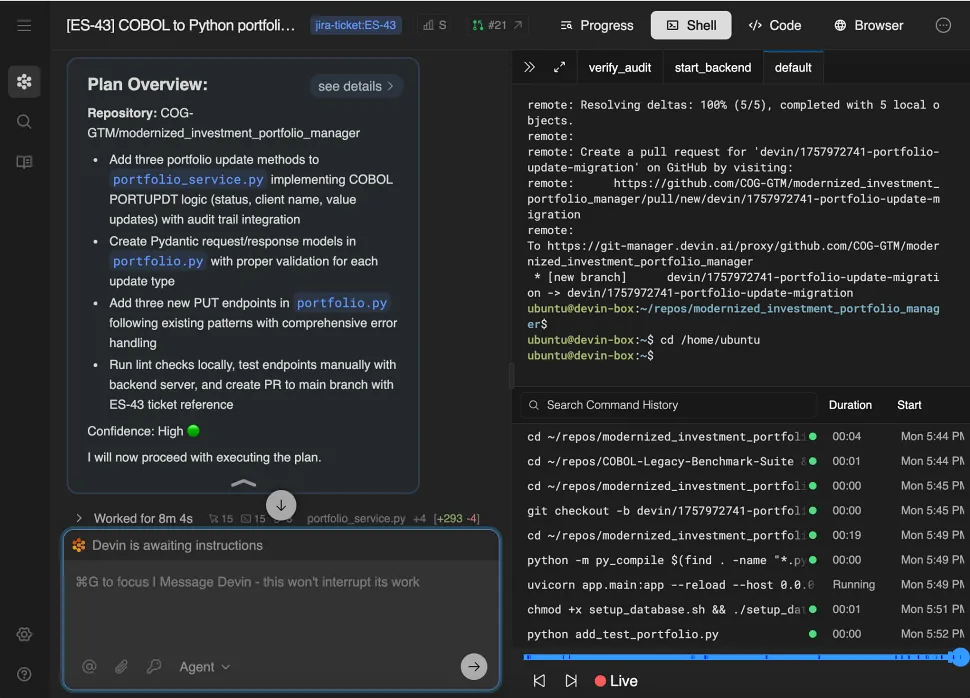Skip to previous command step

click(539, 681)
